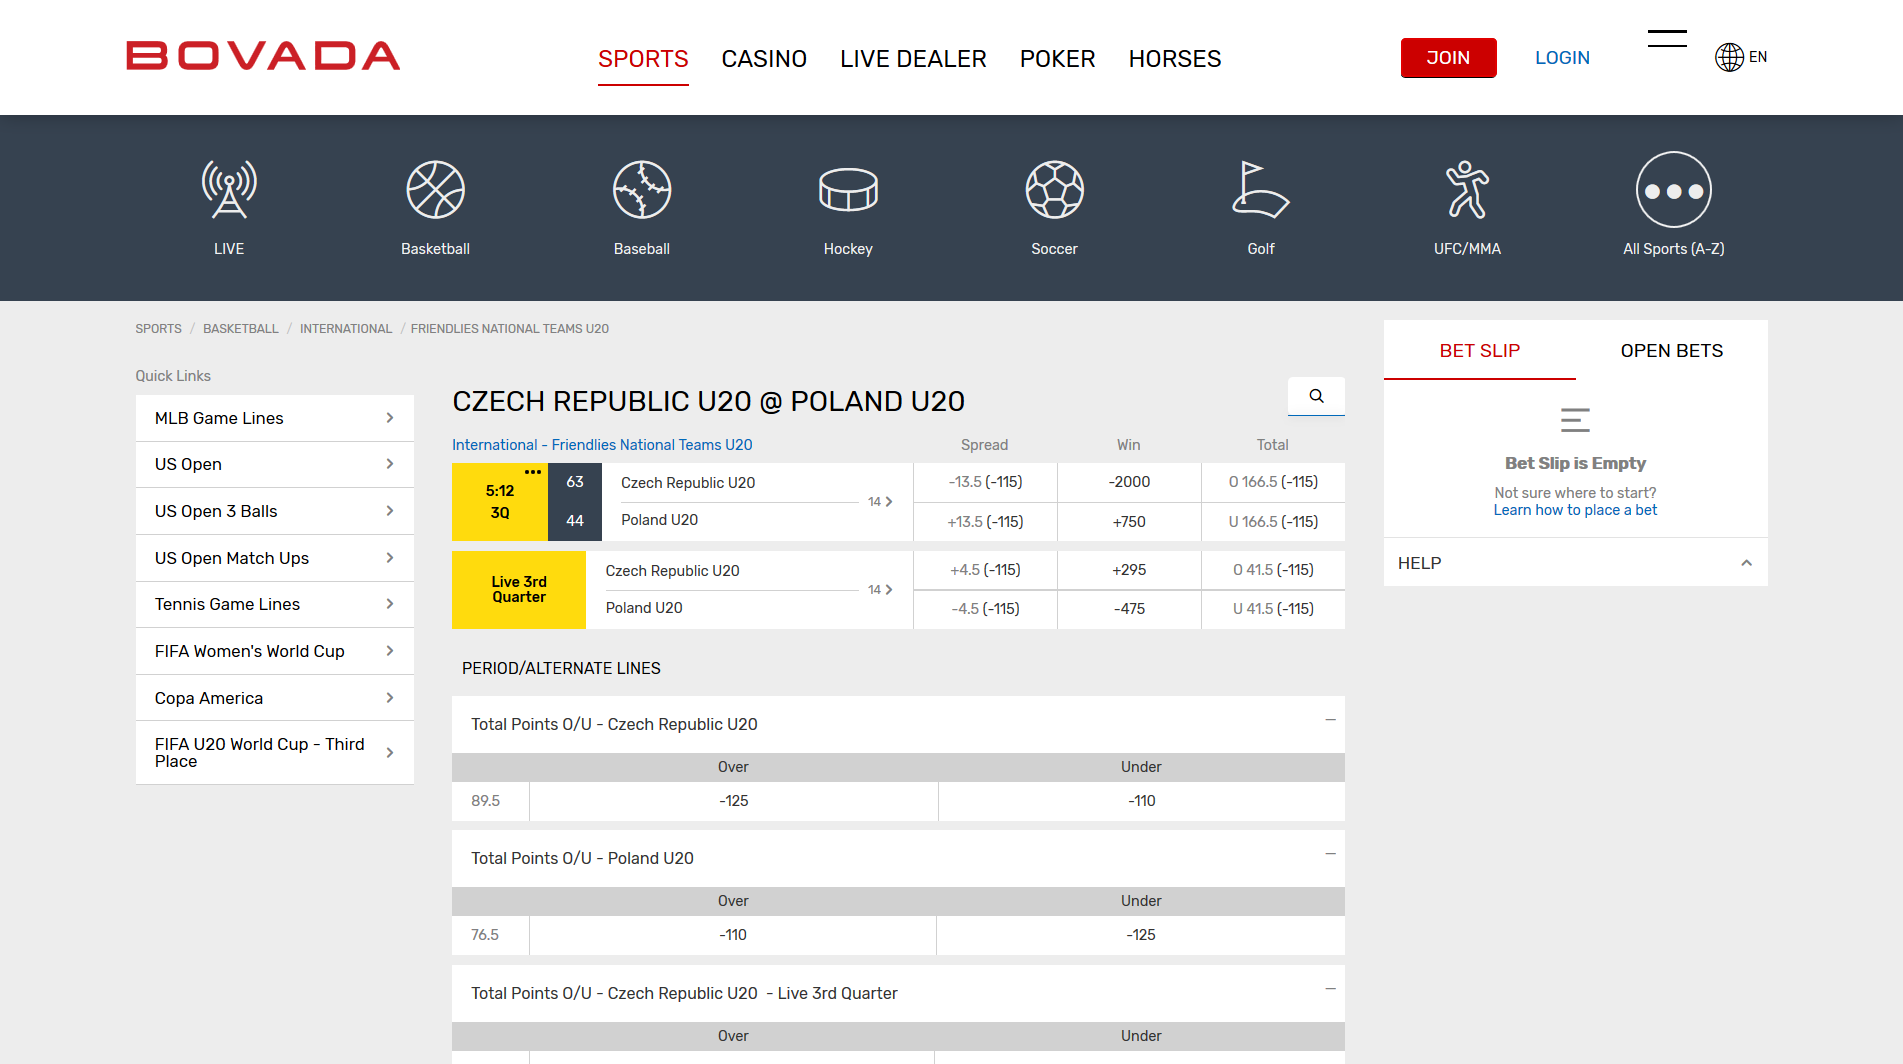Select Over -110 on Poland 76.5 line
The height and width of the screenshot is (1064, 1903).
(733, 935)
